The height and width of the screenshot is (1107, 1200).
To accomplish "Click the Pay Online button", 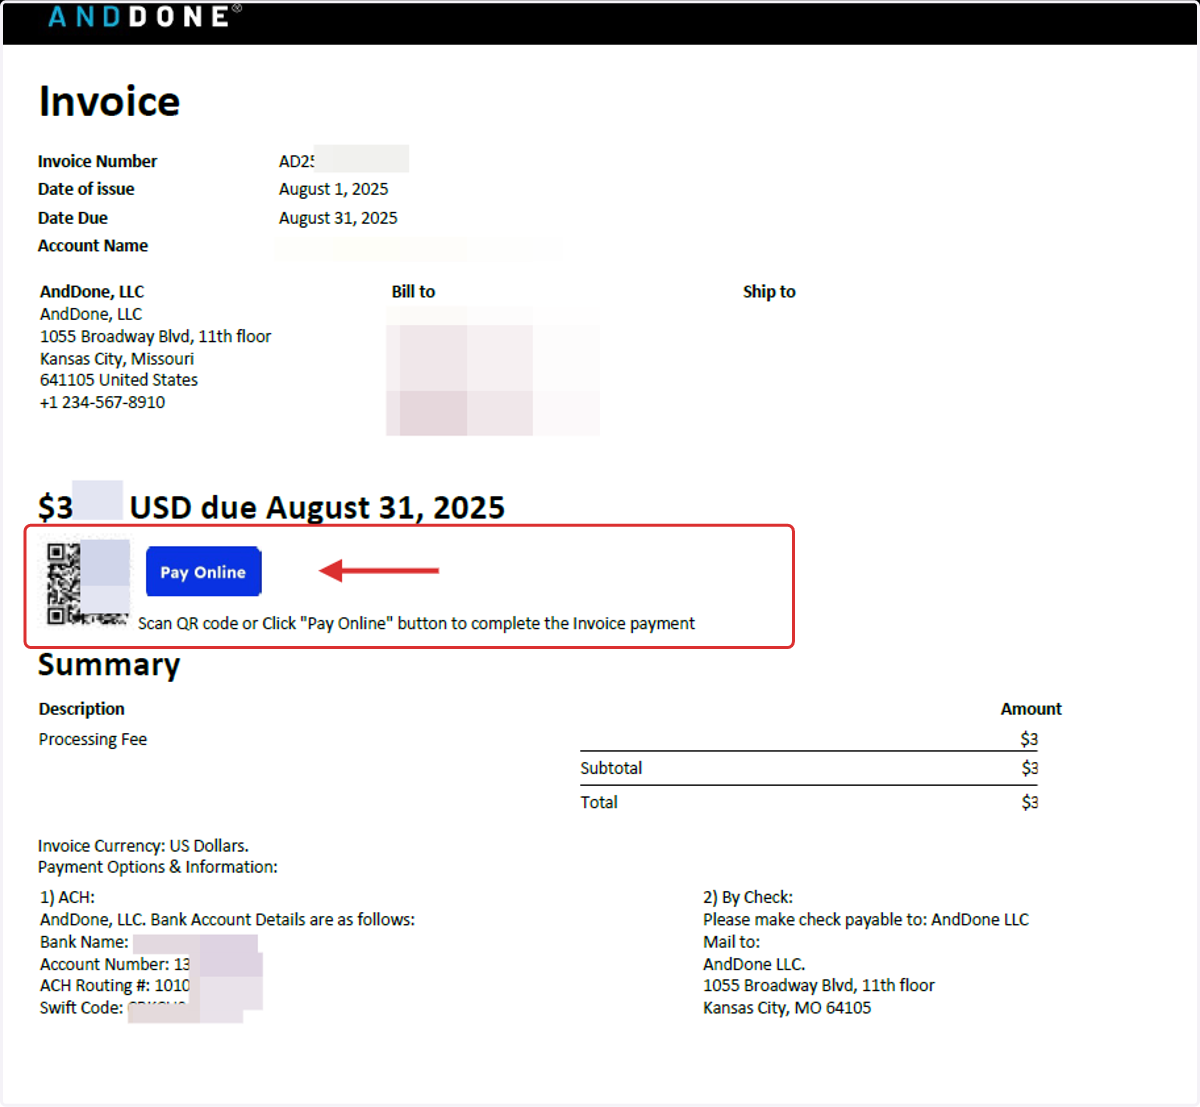I will click(203, 572).
